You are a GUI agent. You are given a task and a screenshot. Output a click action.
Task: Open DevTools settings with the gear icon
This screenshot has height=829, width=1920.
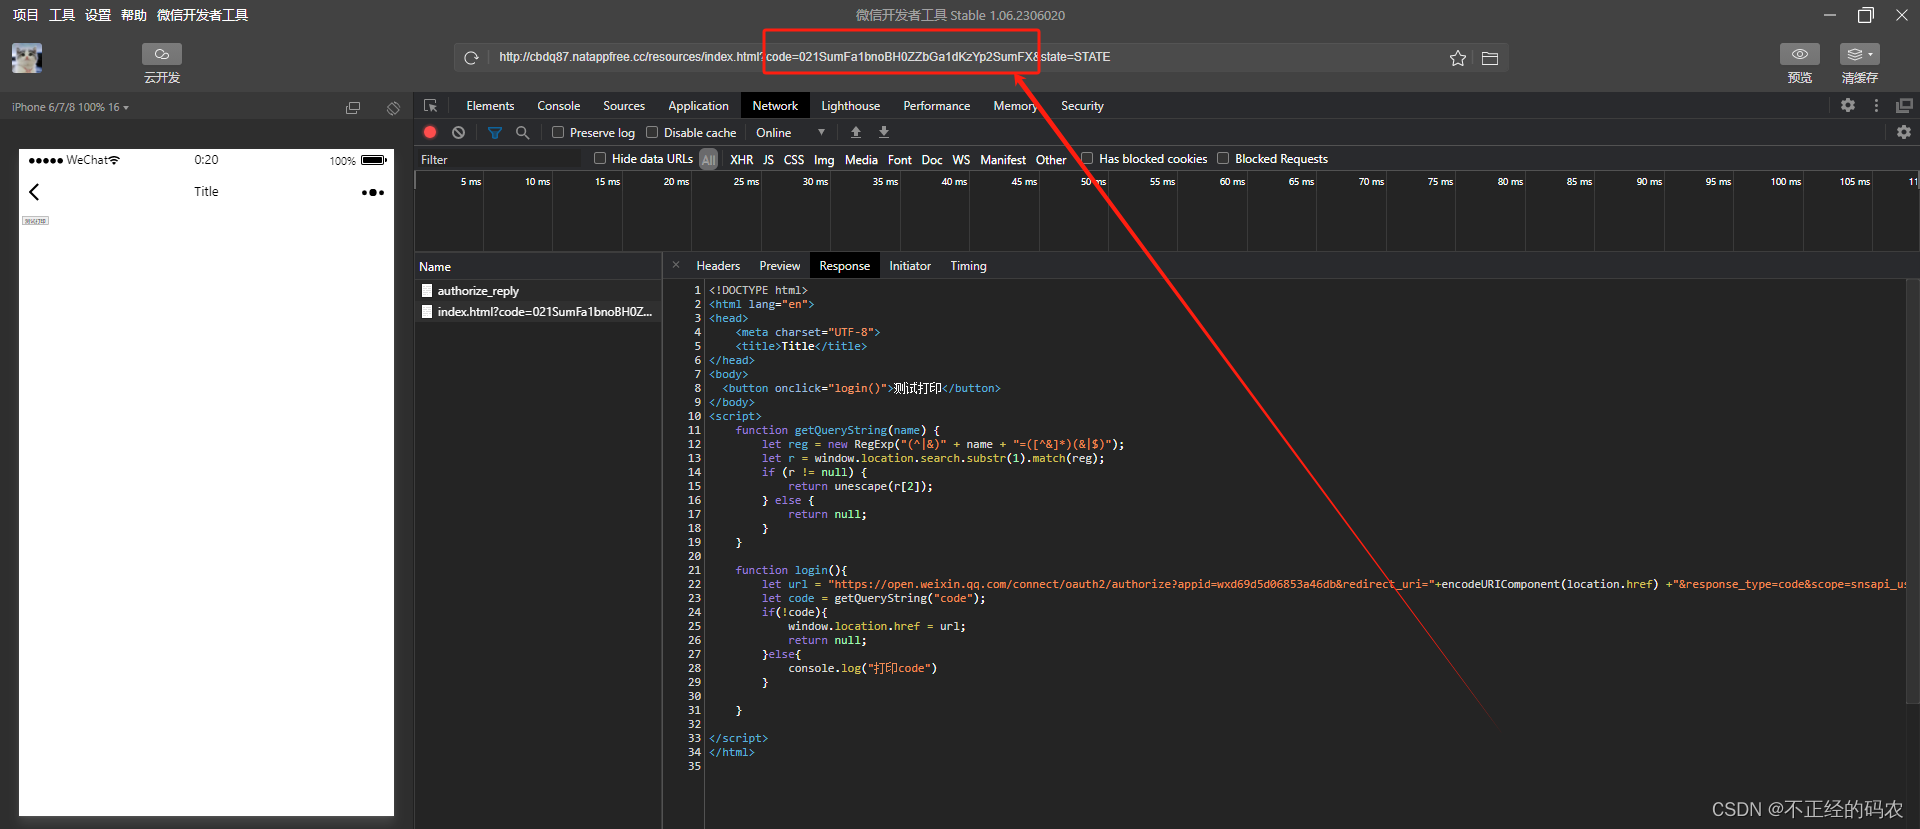coord(1848,105)
